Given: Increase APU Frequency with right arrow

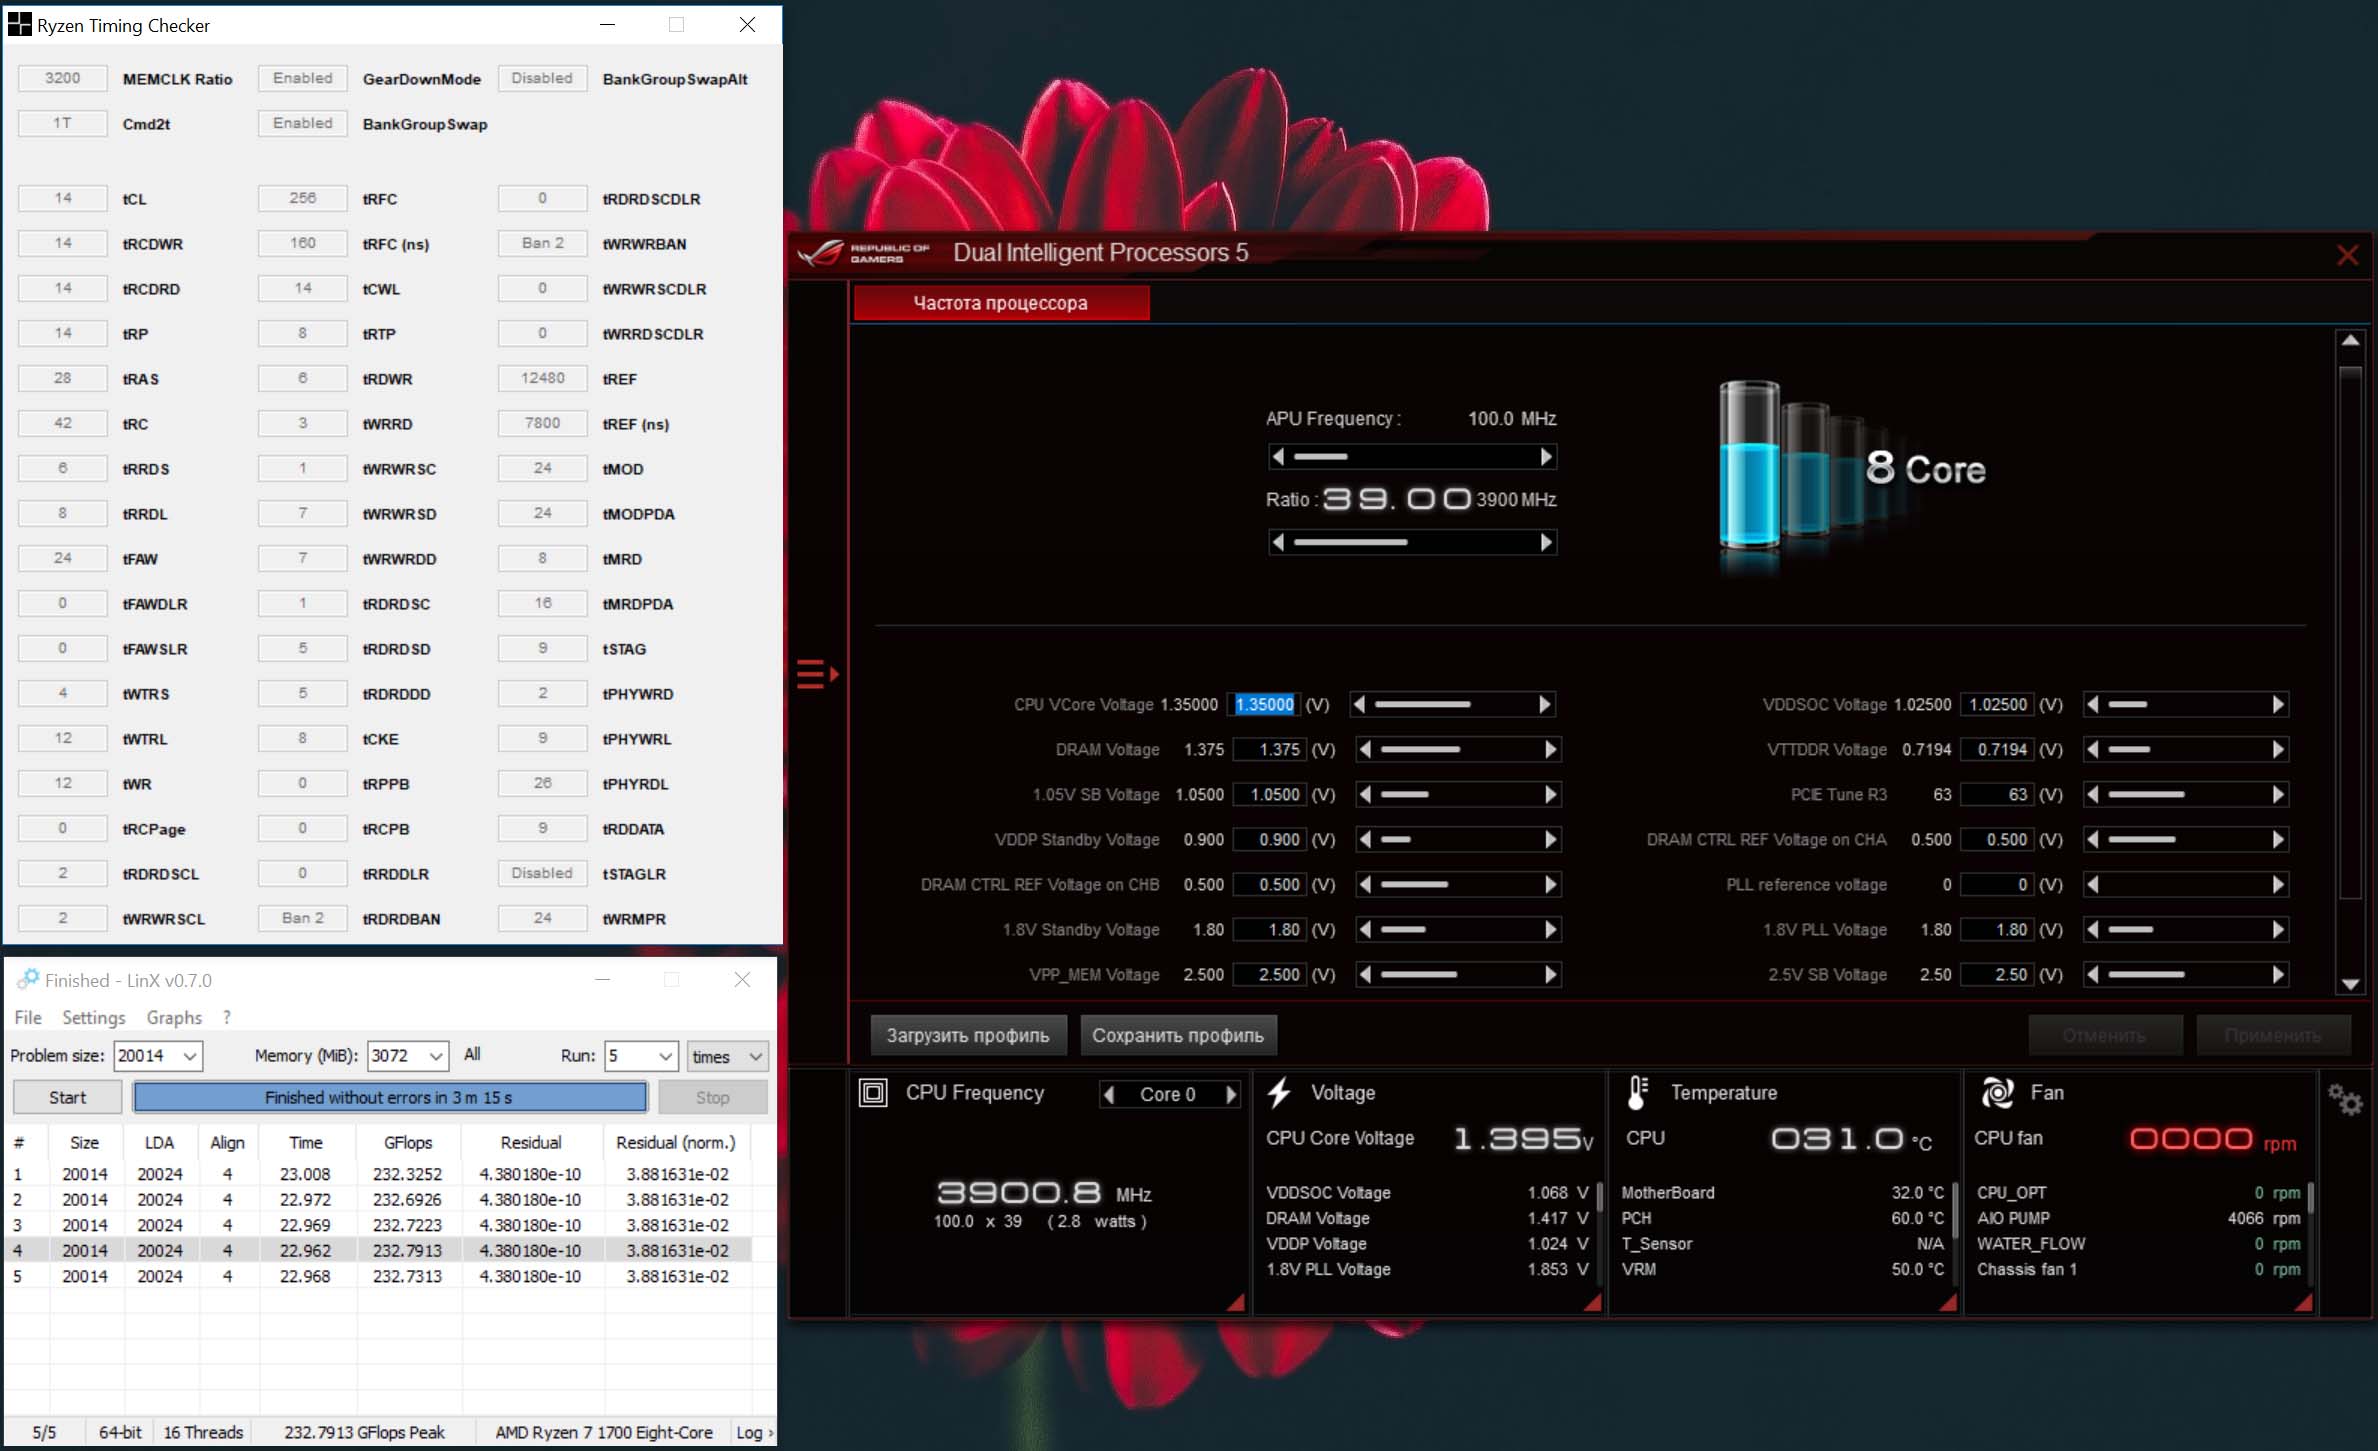Looking at the screenshot, I should (1546, 457).
